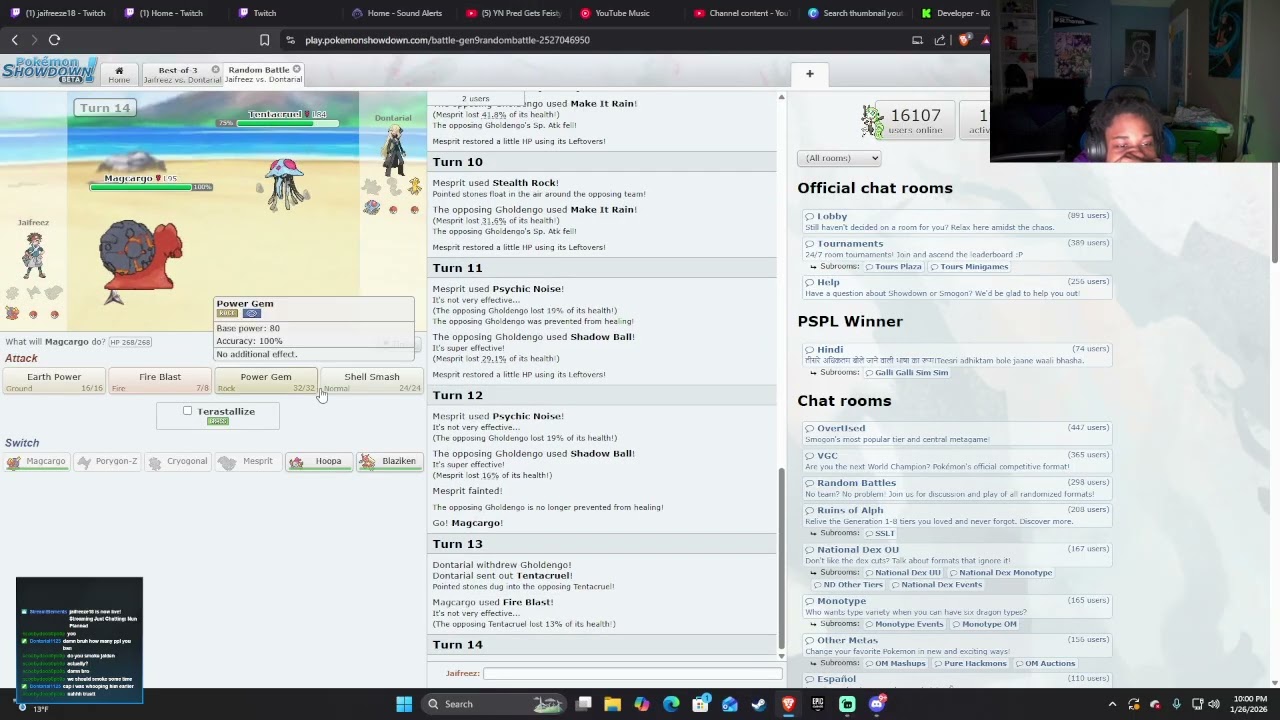1280x720 pixels.
Task: Click the Mesprit switch button
Action: 248,461
